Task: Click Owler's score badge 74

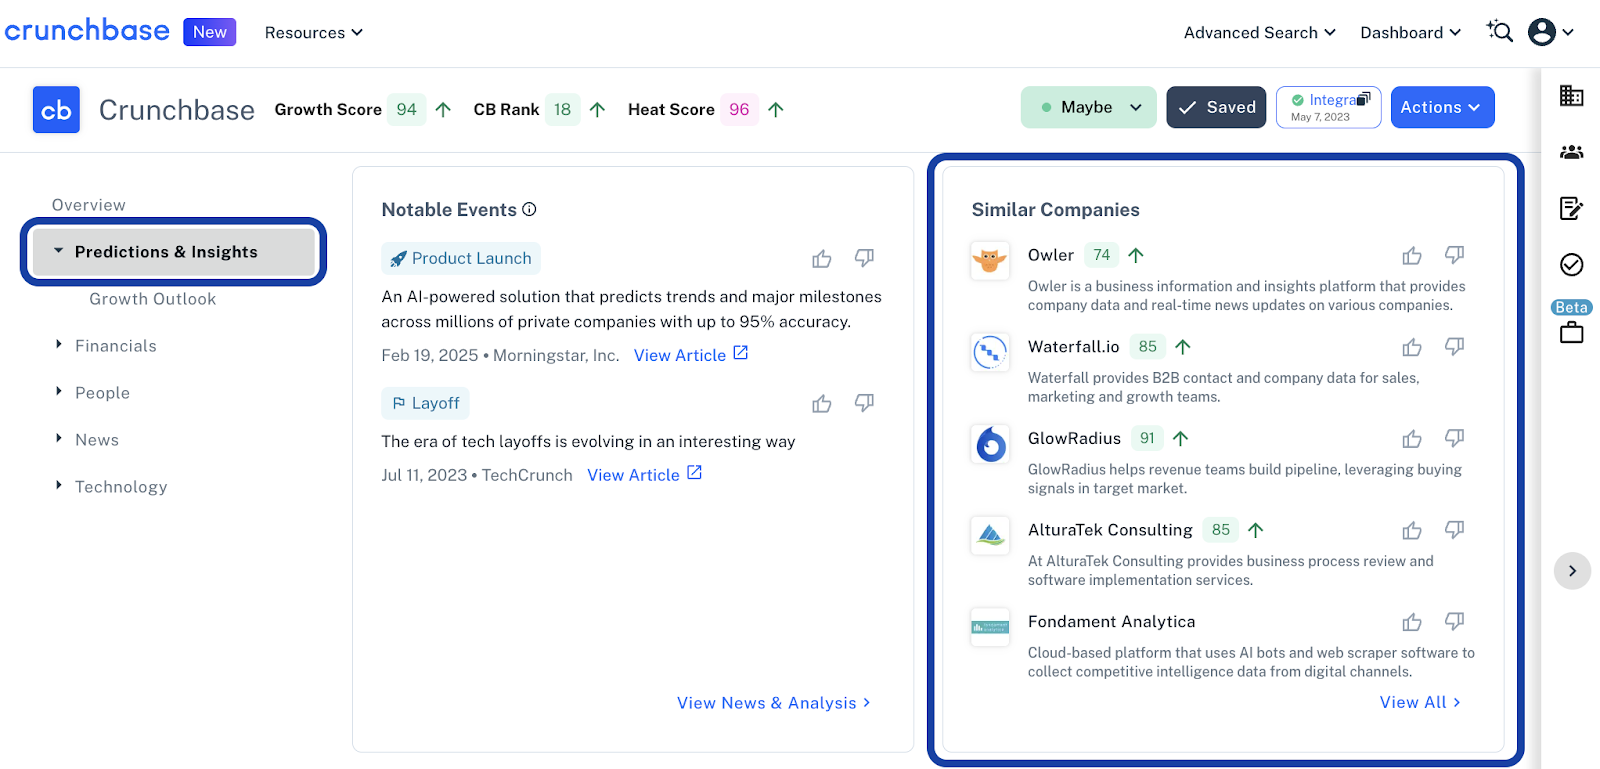Action: point(1102,255)
